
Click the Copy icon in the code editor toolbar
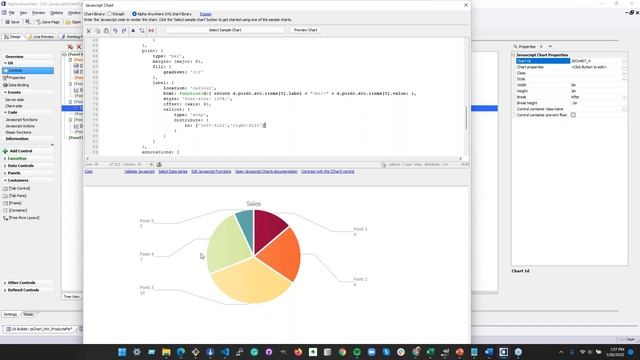98,31
